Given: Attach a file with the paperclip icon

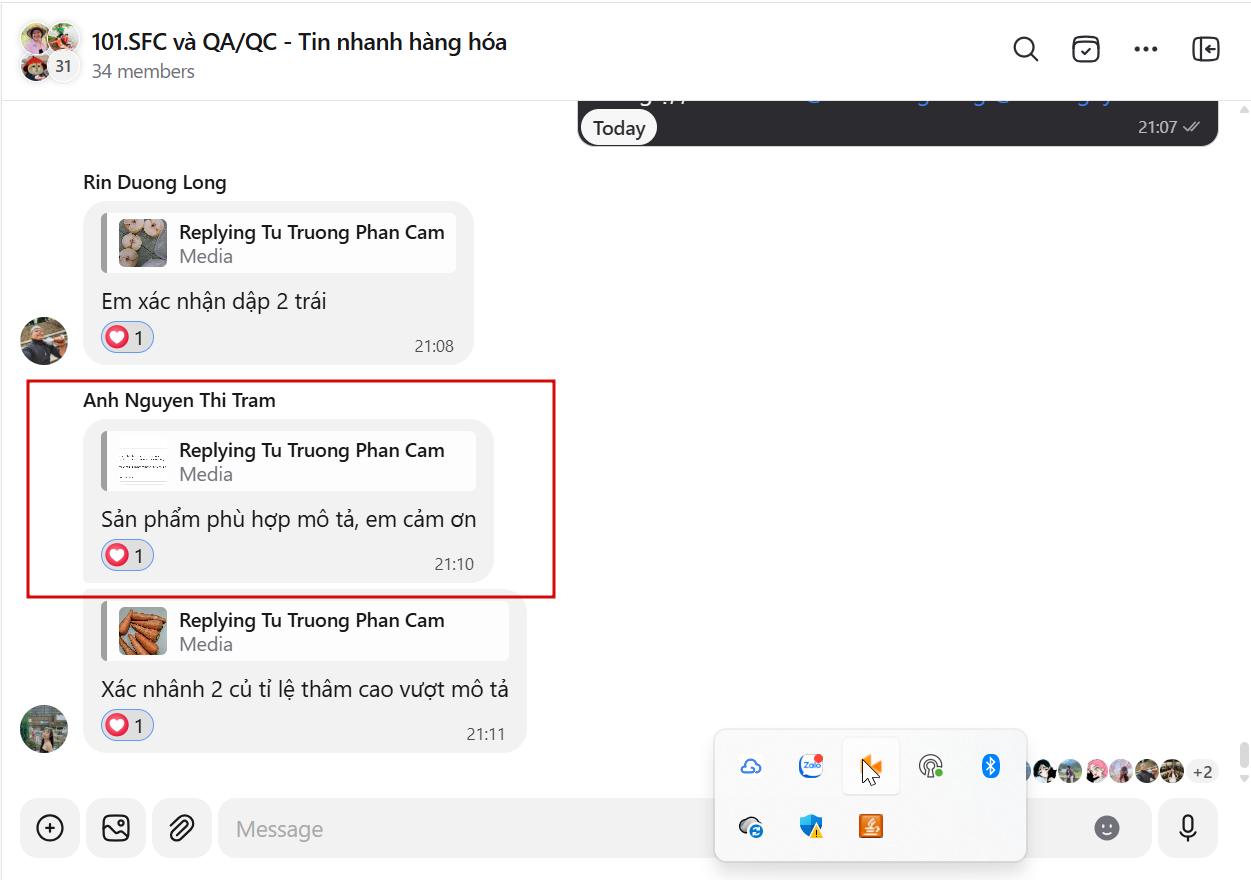Looking at the screenshot, I should (181, 828).
